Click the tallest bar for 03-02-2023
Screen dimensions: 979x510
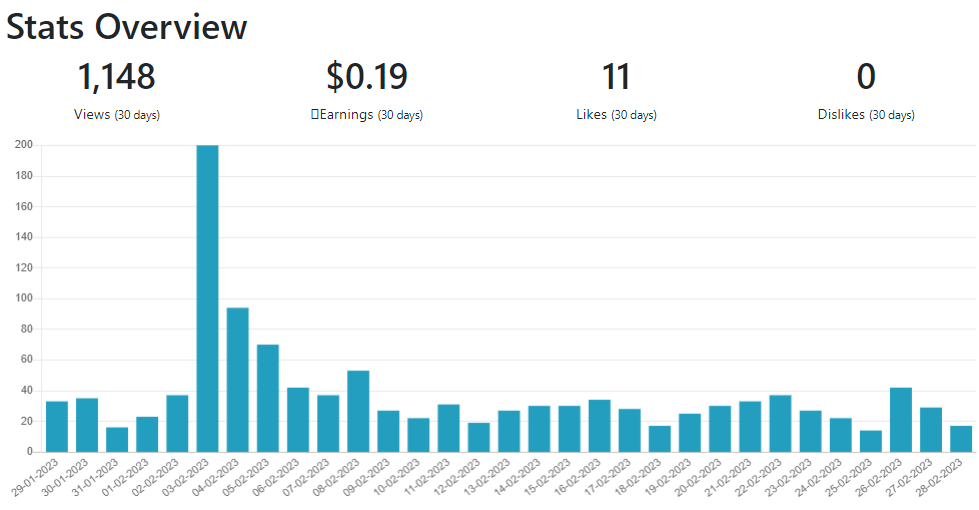click(x=207, y=298)
